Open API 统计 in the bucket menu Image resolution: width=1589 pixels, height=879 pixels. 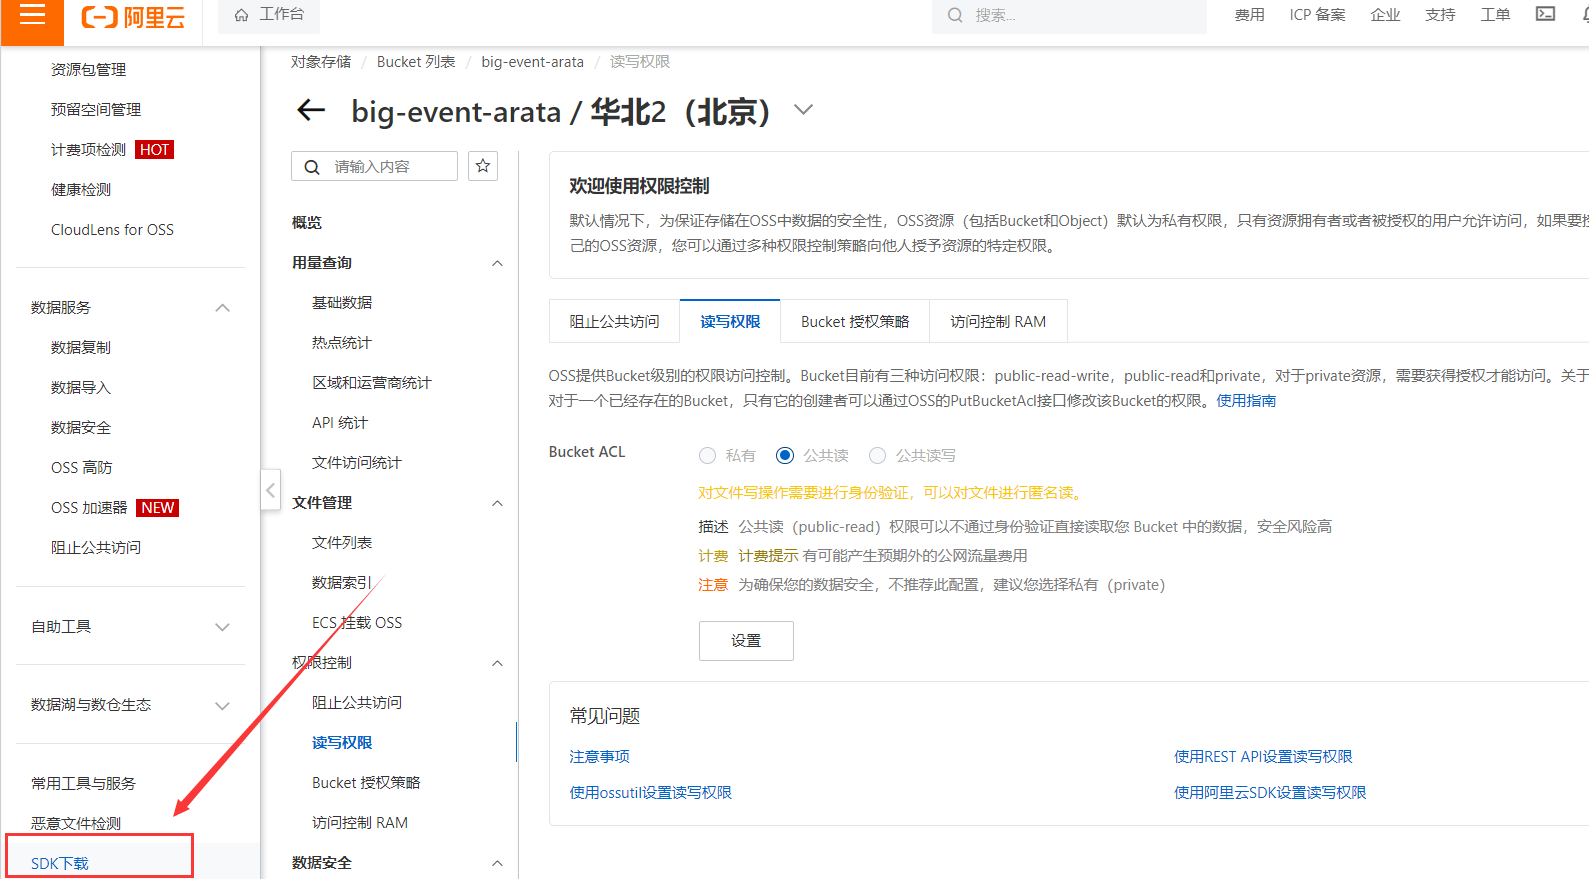point(340,423)
